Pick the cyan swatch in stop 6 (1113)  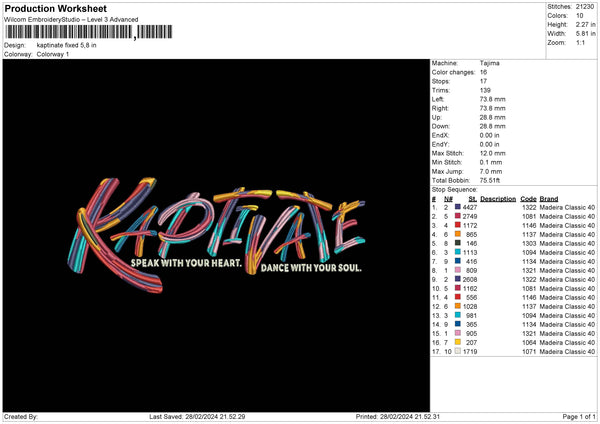(x=458, y=252)
